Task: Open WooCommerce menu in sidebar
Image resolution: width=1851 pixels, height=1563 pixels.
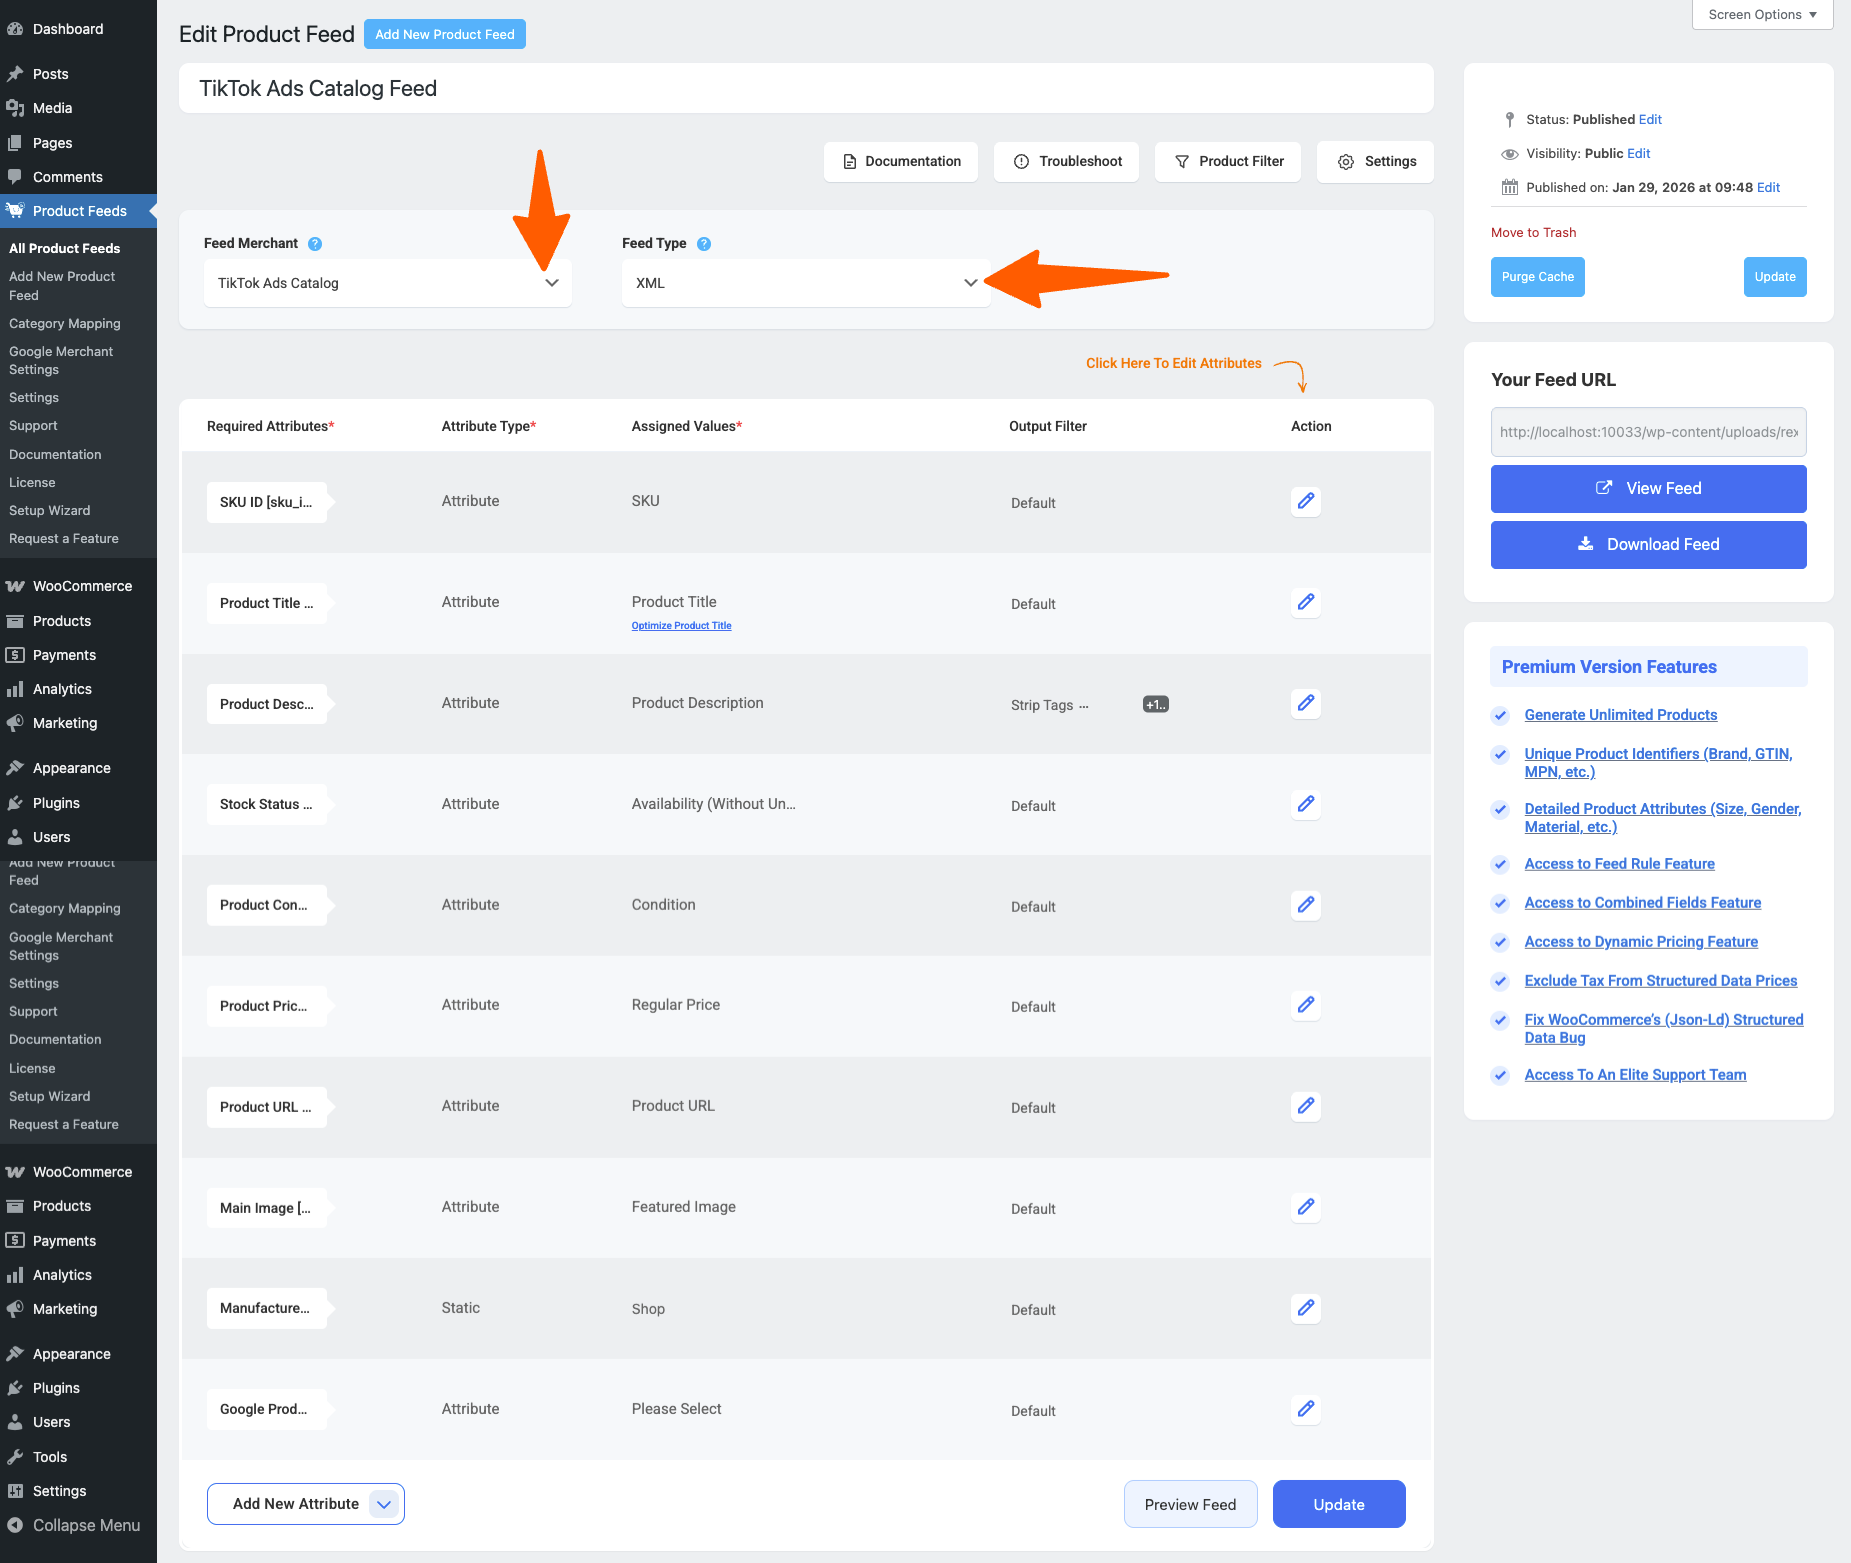Action: (x=82, y=586)
